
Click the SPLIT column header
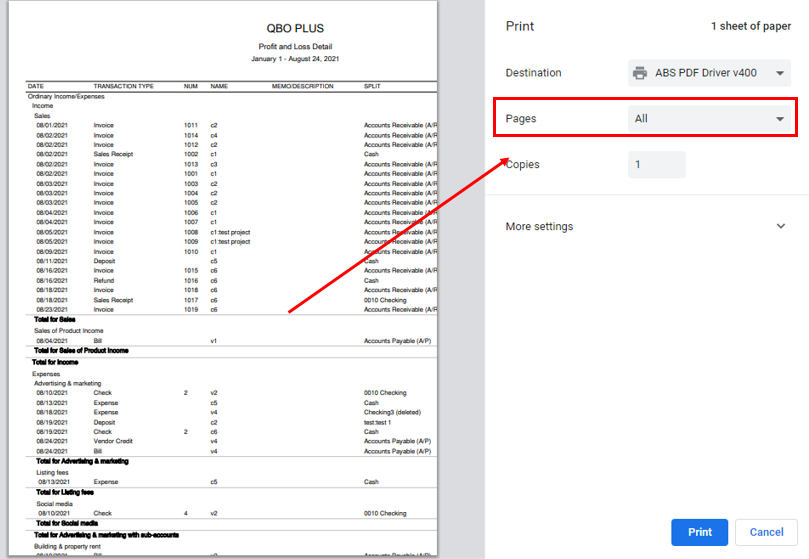coord(372,86)
